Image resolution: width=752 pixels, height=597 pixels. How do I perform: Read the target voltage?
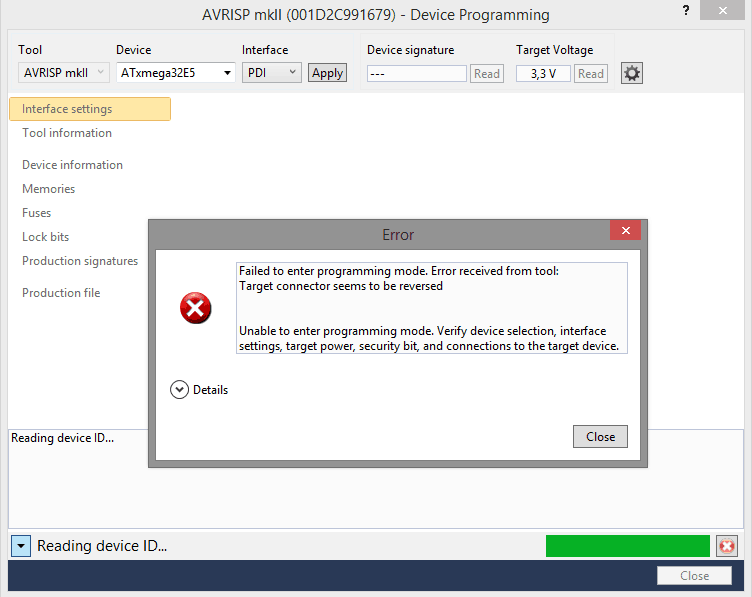point(591,74)
